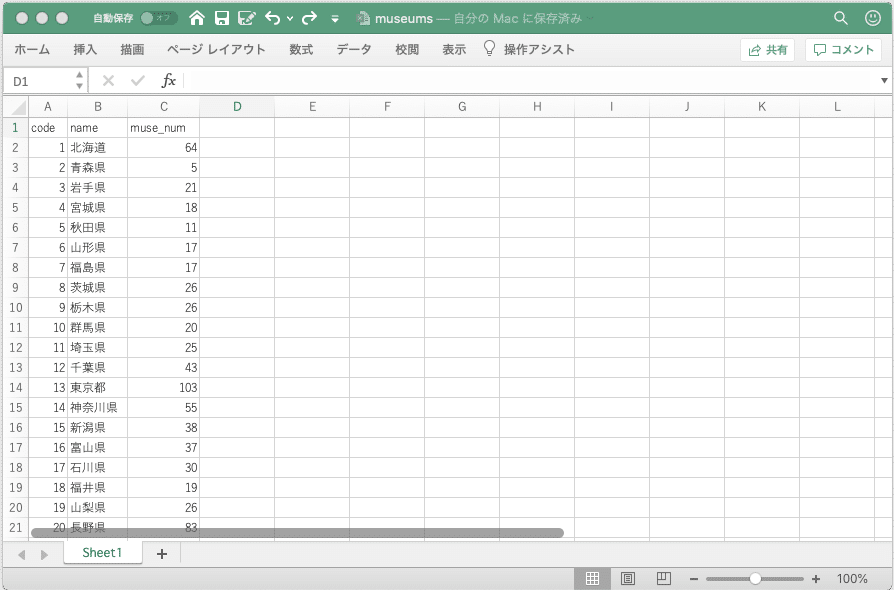Select column H header
The width and height of the screenshot is (894, 590).
pyautogui.click(x=537, y=107)
